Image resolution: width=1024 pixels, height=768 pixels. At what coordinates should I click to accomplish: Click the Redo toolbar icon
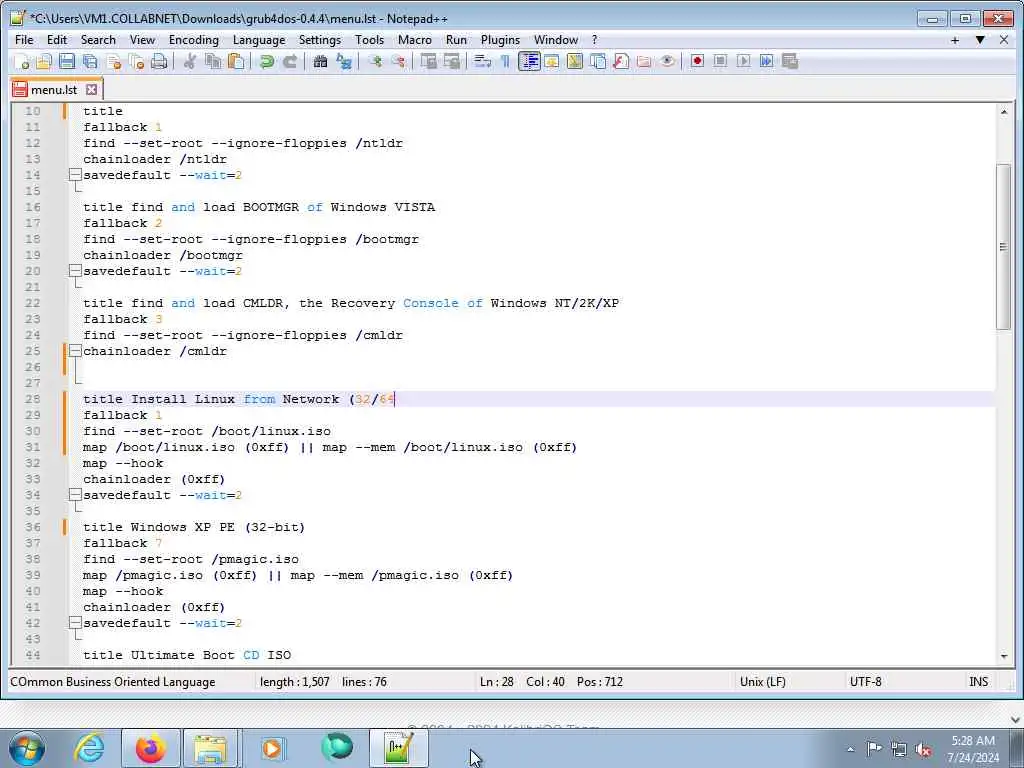[x=290, y=61]
